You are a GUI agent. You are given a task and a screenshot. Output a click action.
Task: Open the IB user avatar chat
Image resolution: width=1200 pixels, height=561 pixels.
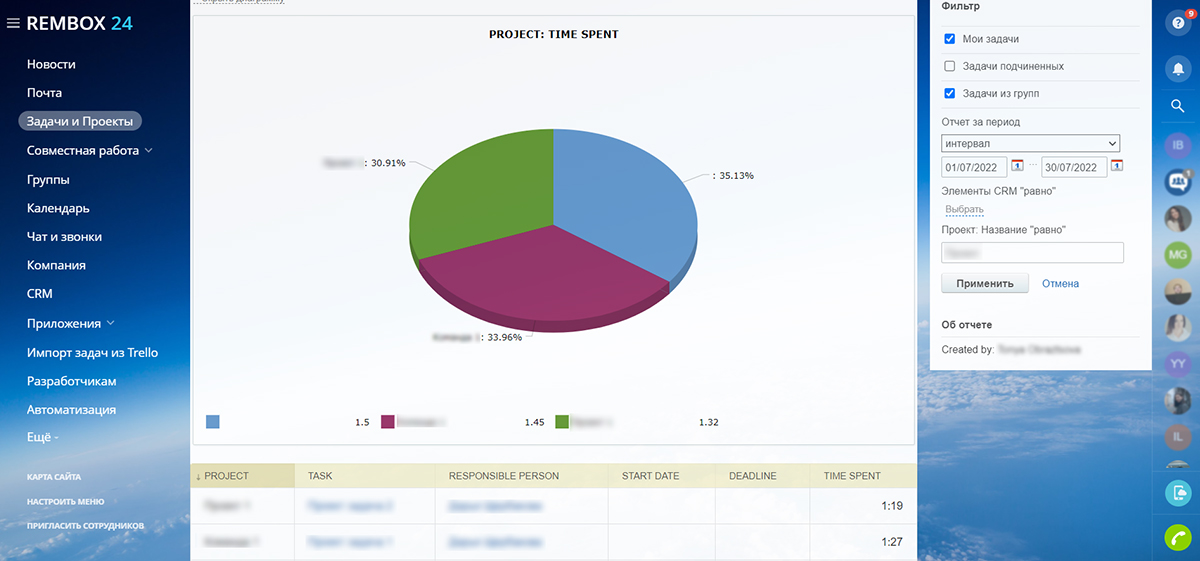[x=1177, y=145]
